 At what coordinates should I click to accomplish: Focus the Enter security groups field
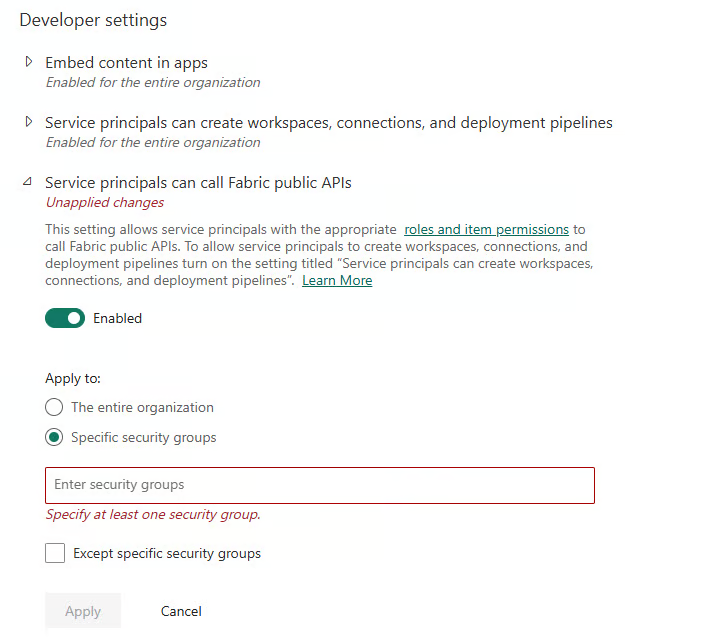(x=320, y=485)
